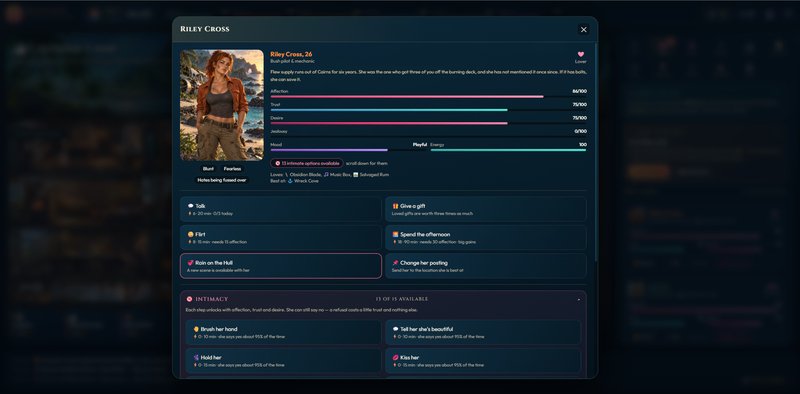Click the icon inside the intimate options pill

click(x=278, y=163)
